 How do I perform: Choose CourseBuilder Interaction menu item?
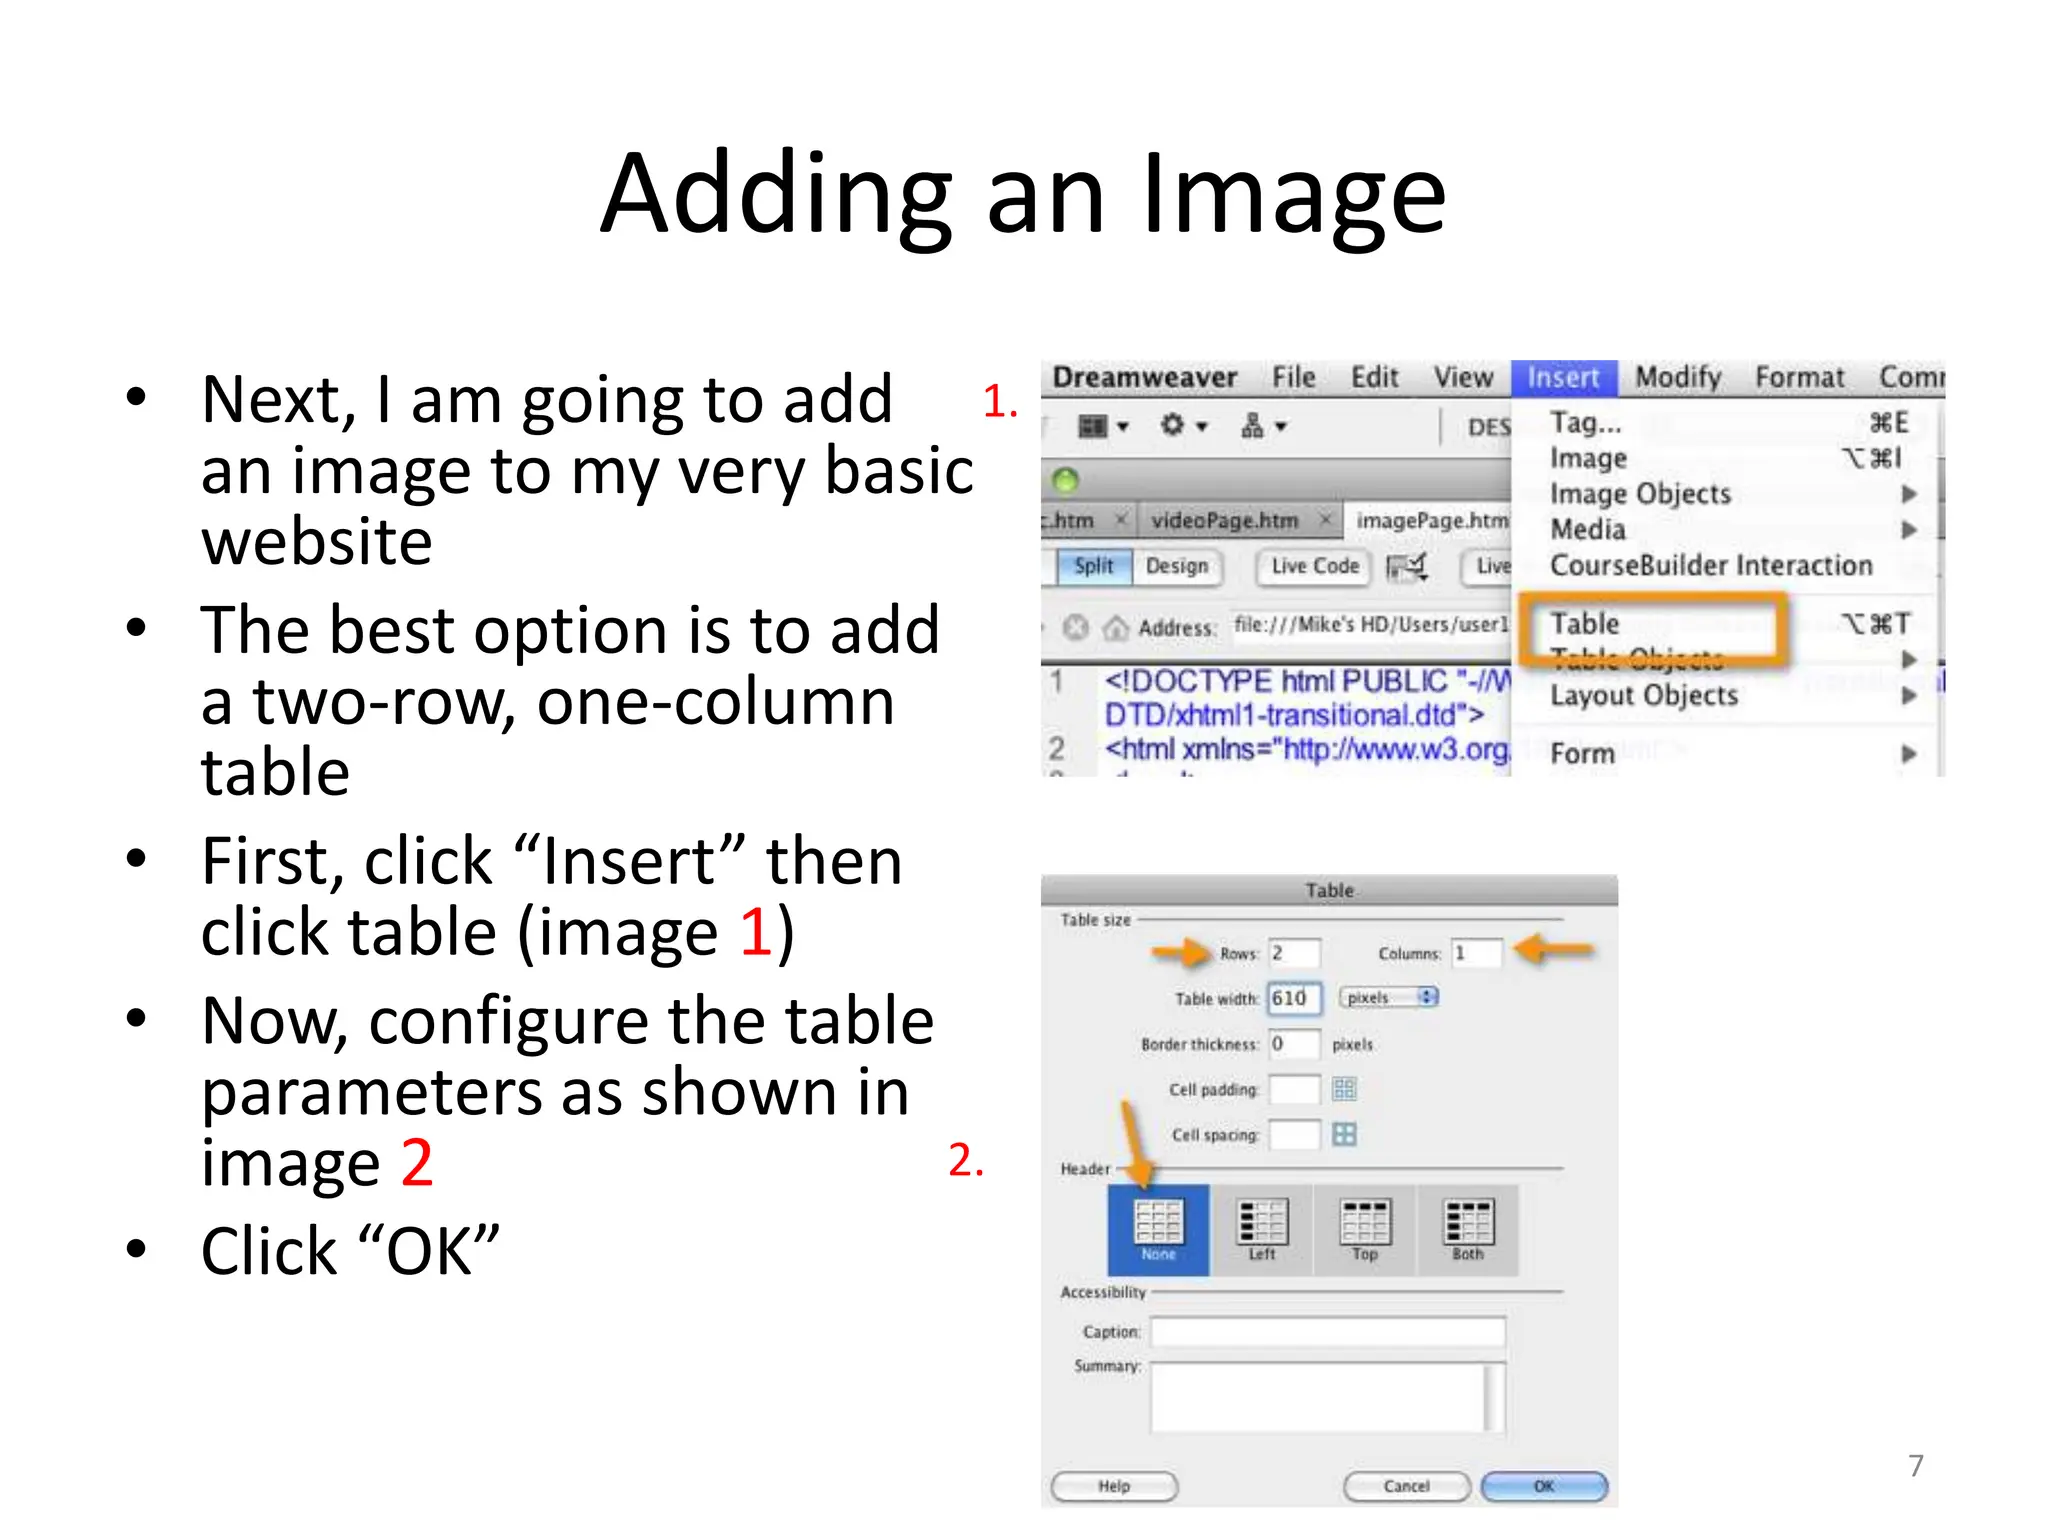1729,566
